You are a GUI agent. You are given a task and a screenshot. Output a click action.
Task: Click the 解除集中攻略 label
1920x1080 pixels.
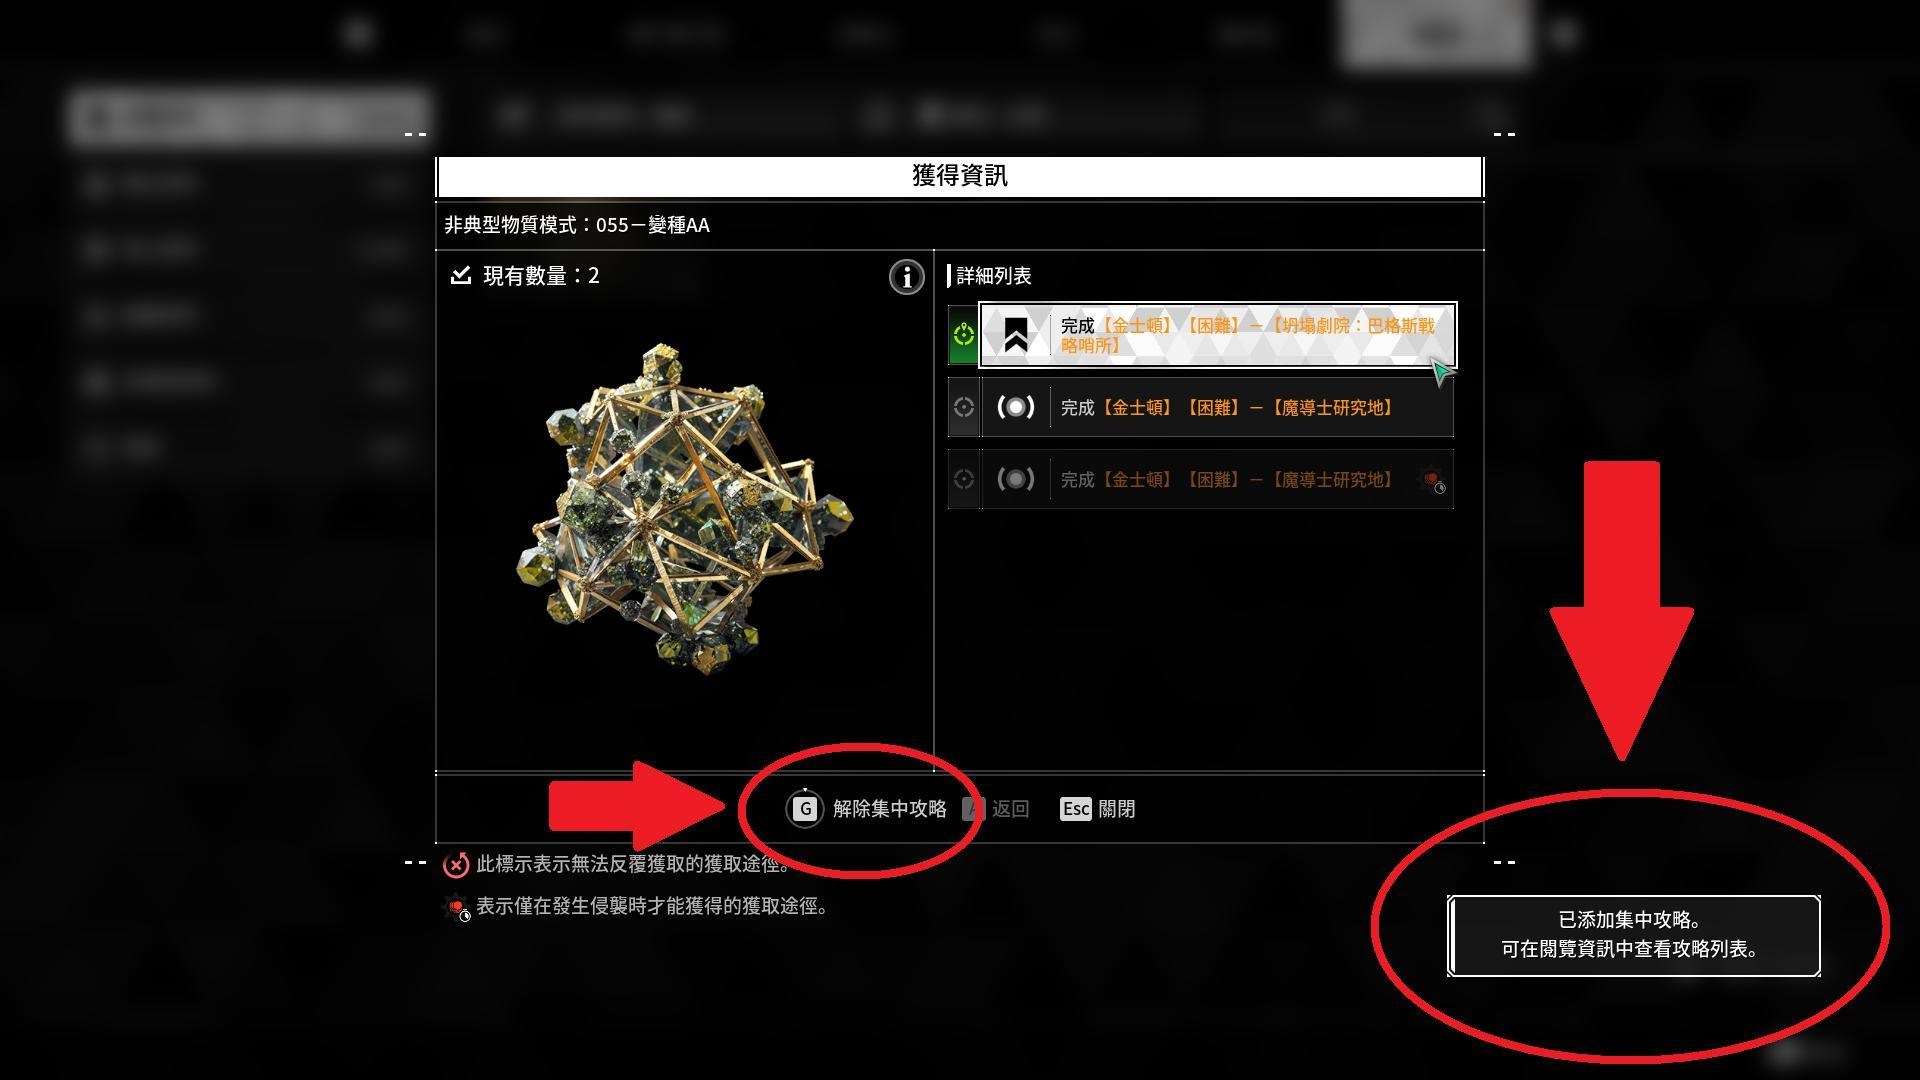(889, 808)
